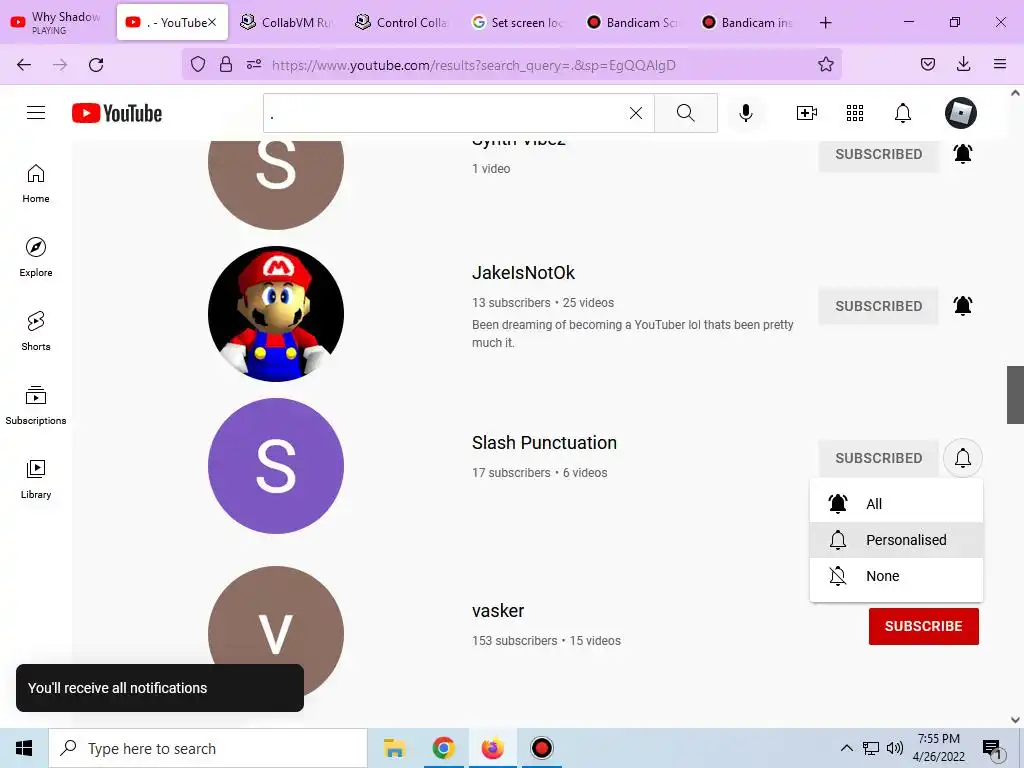The height and width of the screenshot is (768, 1024).
Task: Open the JakeIsNotOk Mario avatar
Action: [x=276, y=314]
